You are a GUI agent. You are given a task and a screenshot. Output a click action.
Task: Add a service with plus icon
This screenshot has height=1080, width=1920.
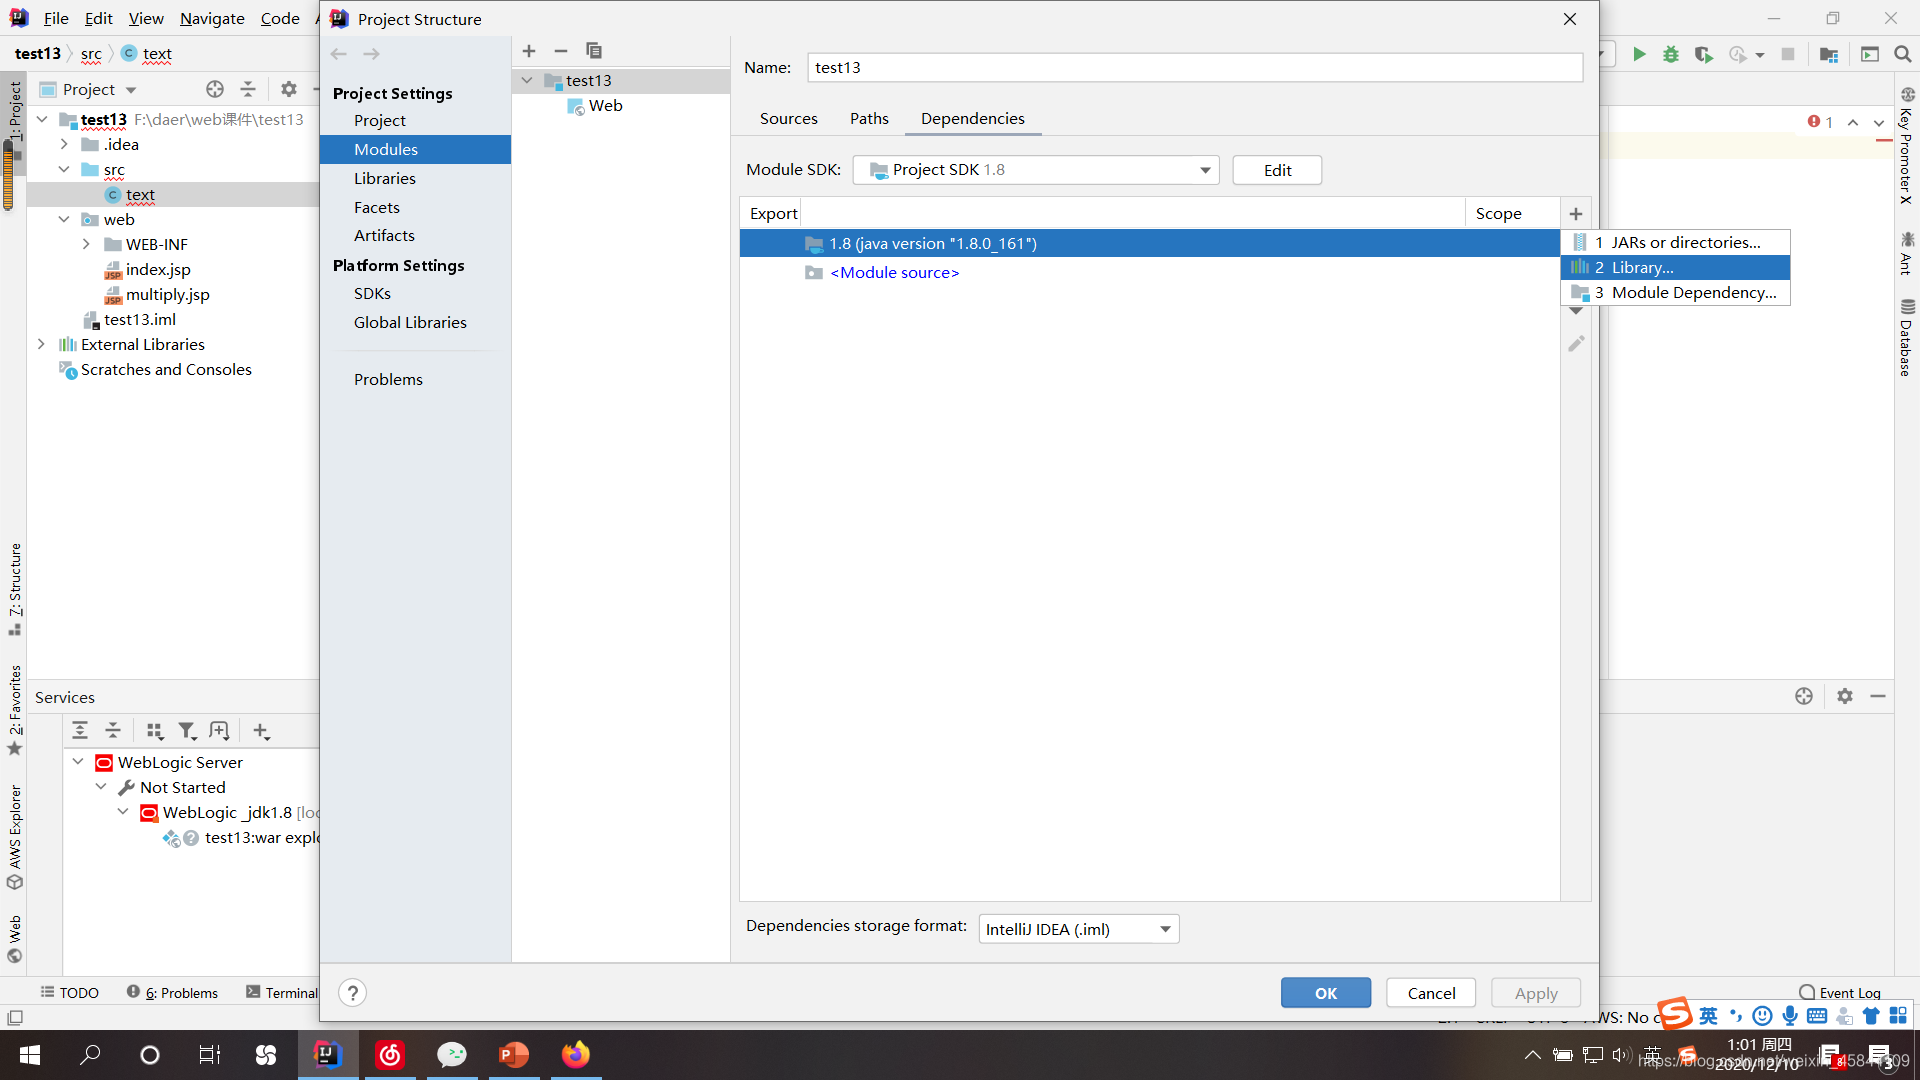pos(261,731)
